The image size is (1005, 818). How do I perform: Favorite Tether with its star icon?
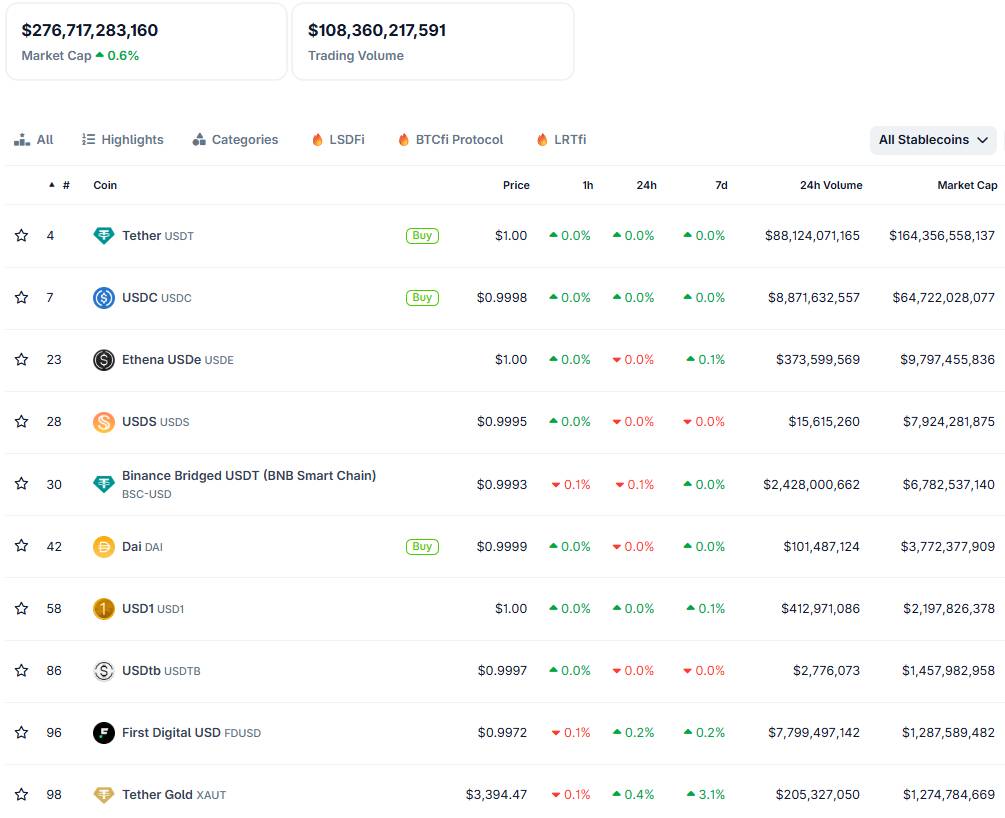(21, 235)
